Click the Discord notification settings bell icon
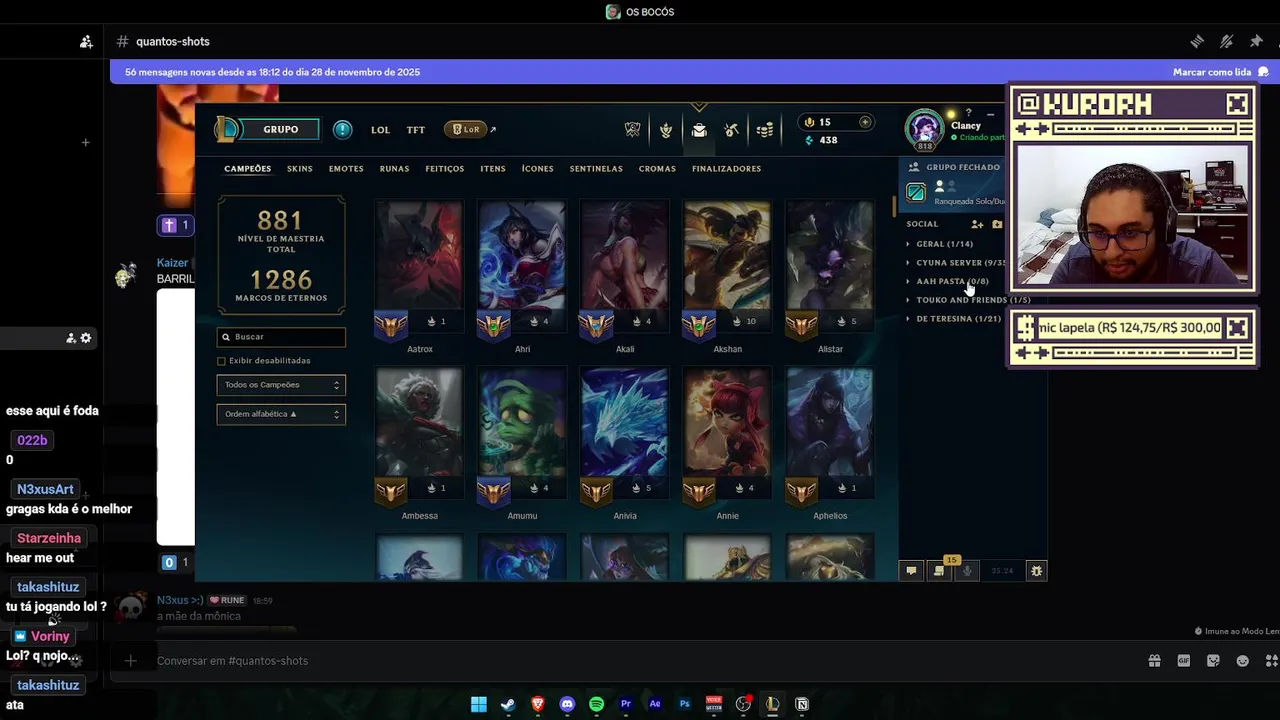1280x720 pixels. pos(1226,41)
